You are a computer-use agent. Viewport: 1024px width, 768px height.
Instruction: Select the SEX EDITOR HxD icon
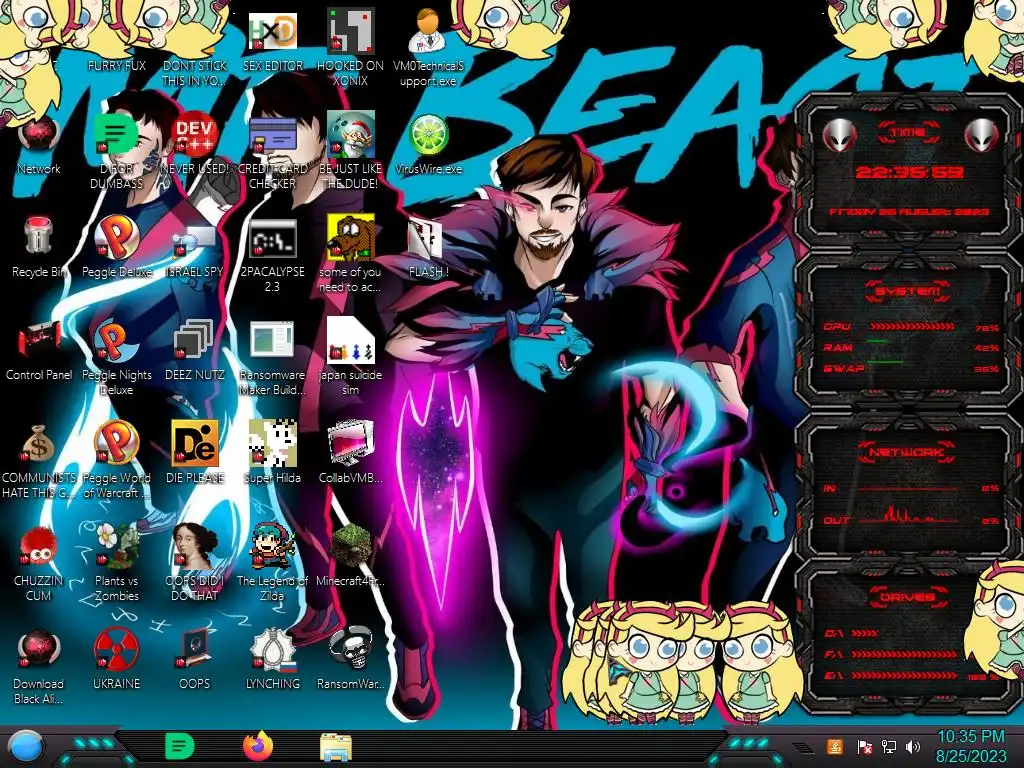pos(273,42)
